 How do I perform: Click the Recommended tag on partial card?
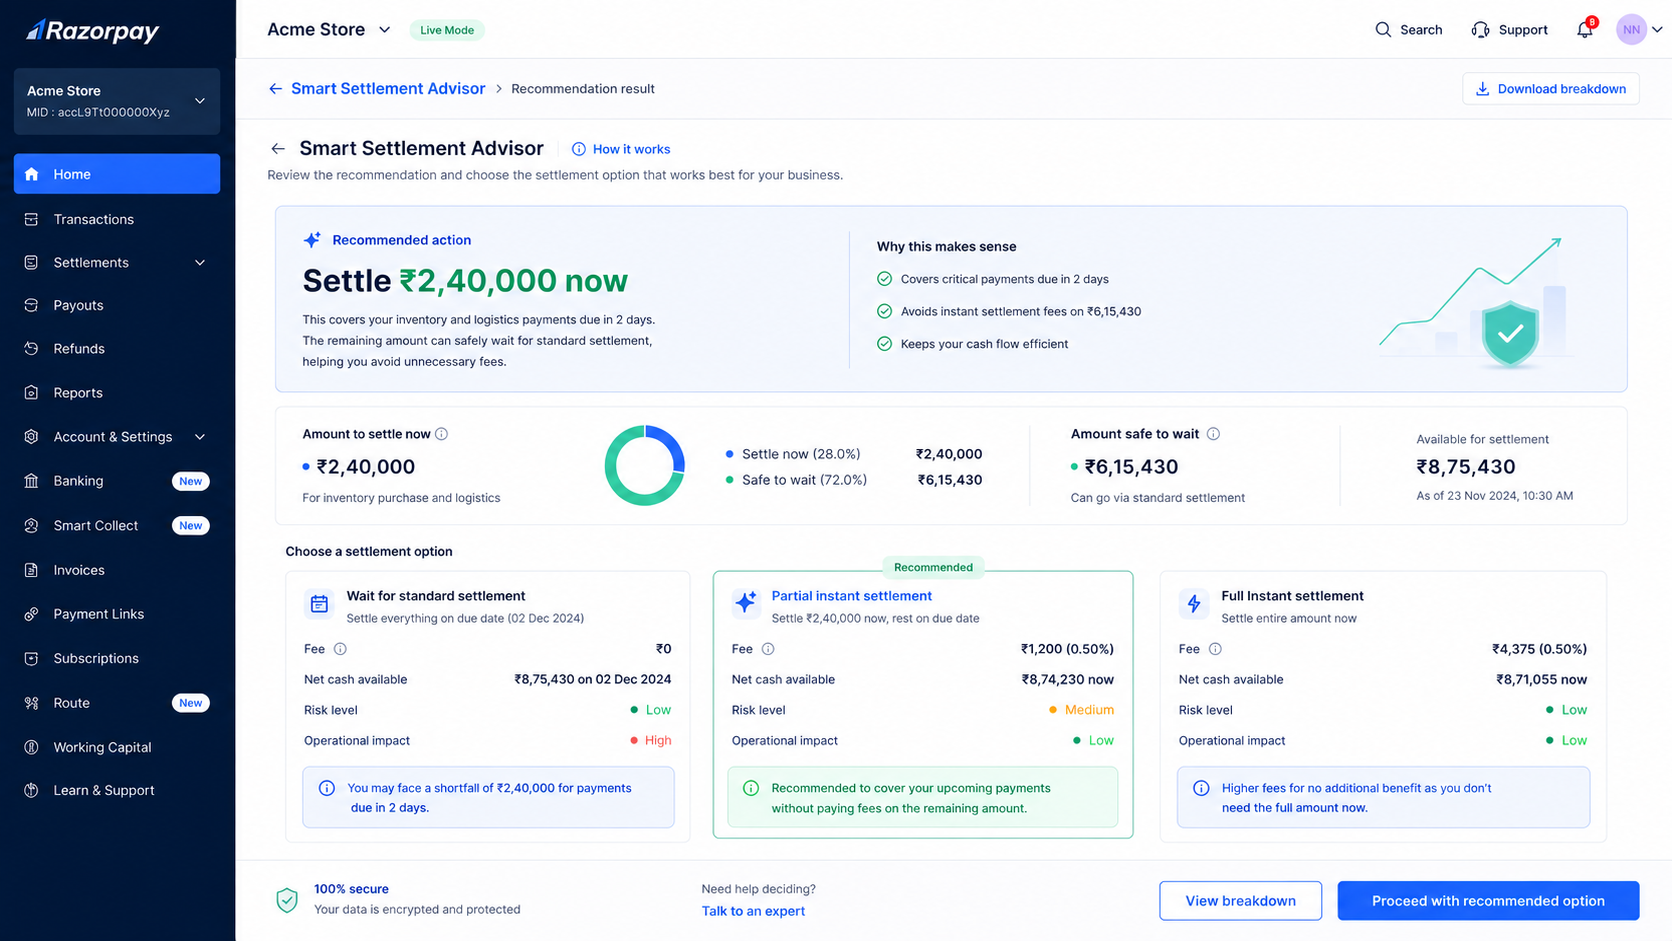coord(933,567)
